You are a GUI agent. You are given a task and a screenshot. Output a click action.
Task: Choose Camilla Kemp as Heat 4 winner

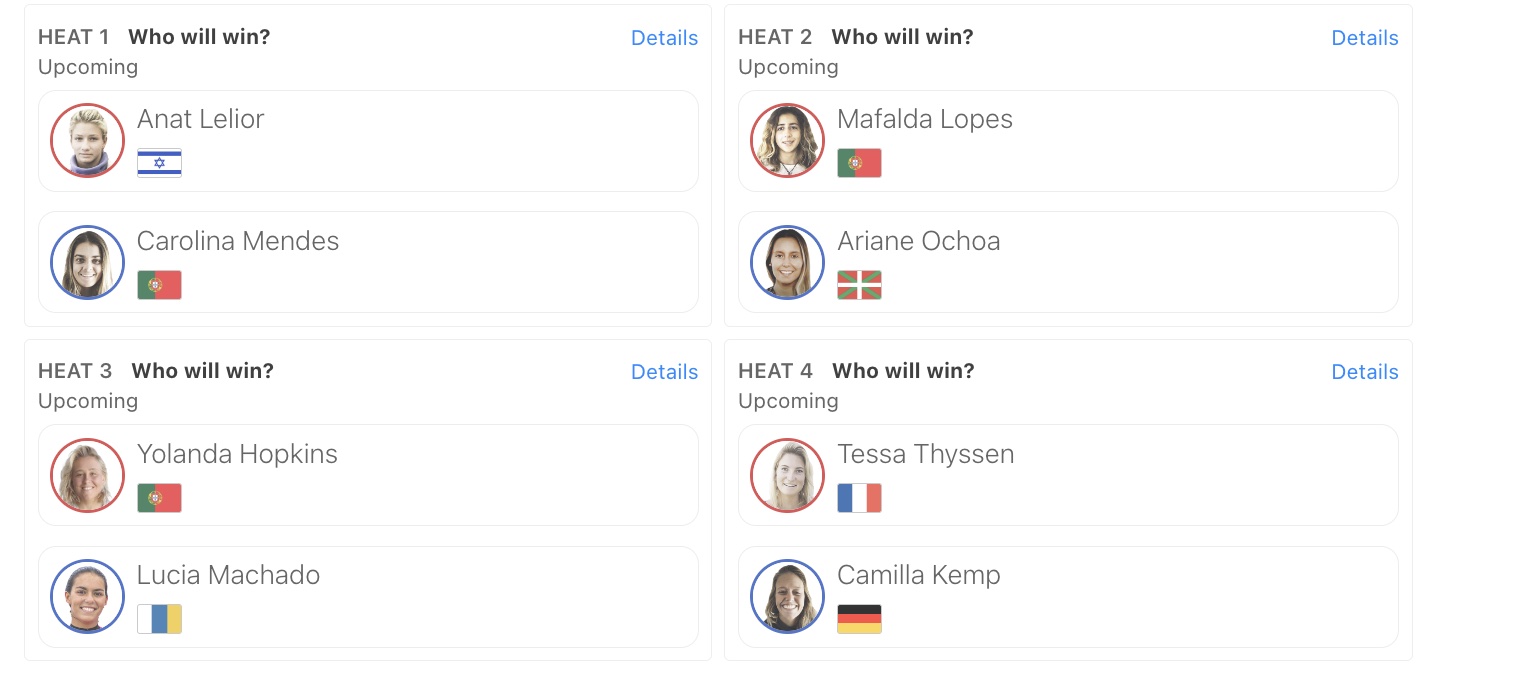tap(1068, 597)
